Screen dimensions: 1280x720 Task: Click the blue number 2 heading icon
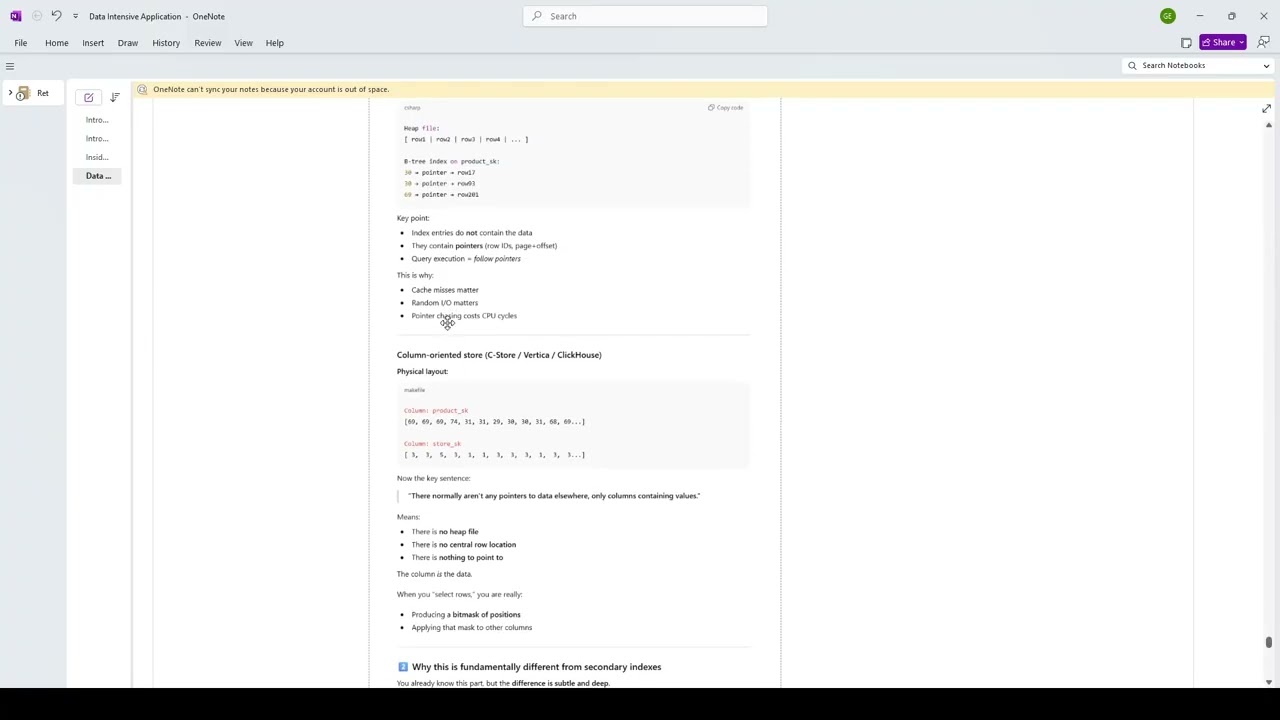coord(402,667)
